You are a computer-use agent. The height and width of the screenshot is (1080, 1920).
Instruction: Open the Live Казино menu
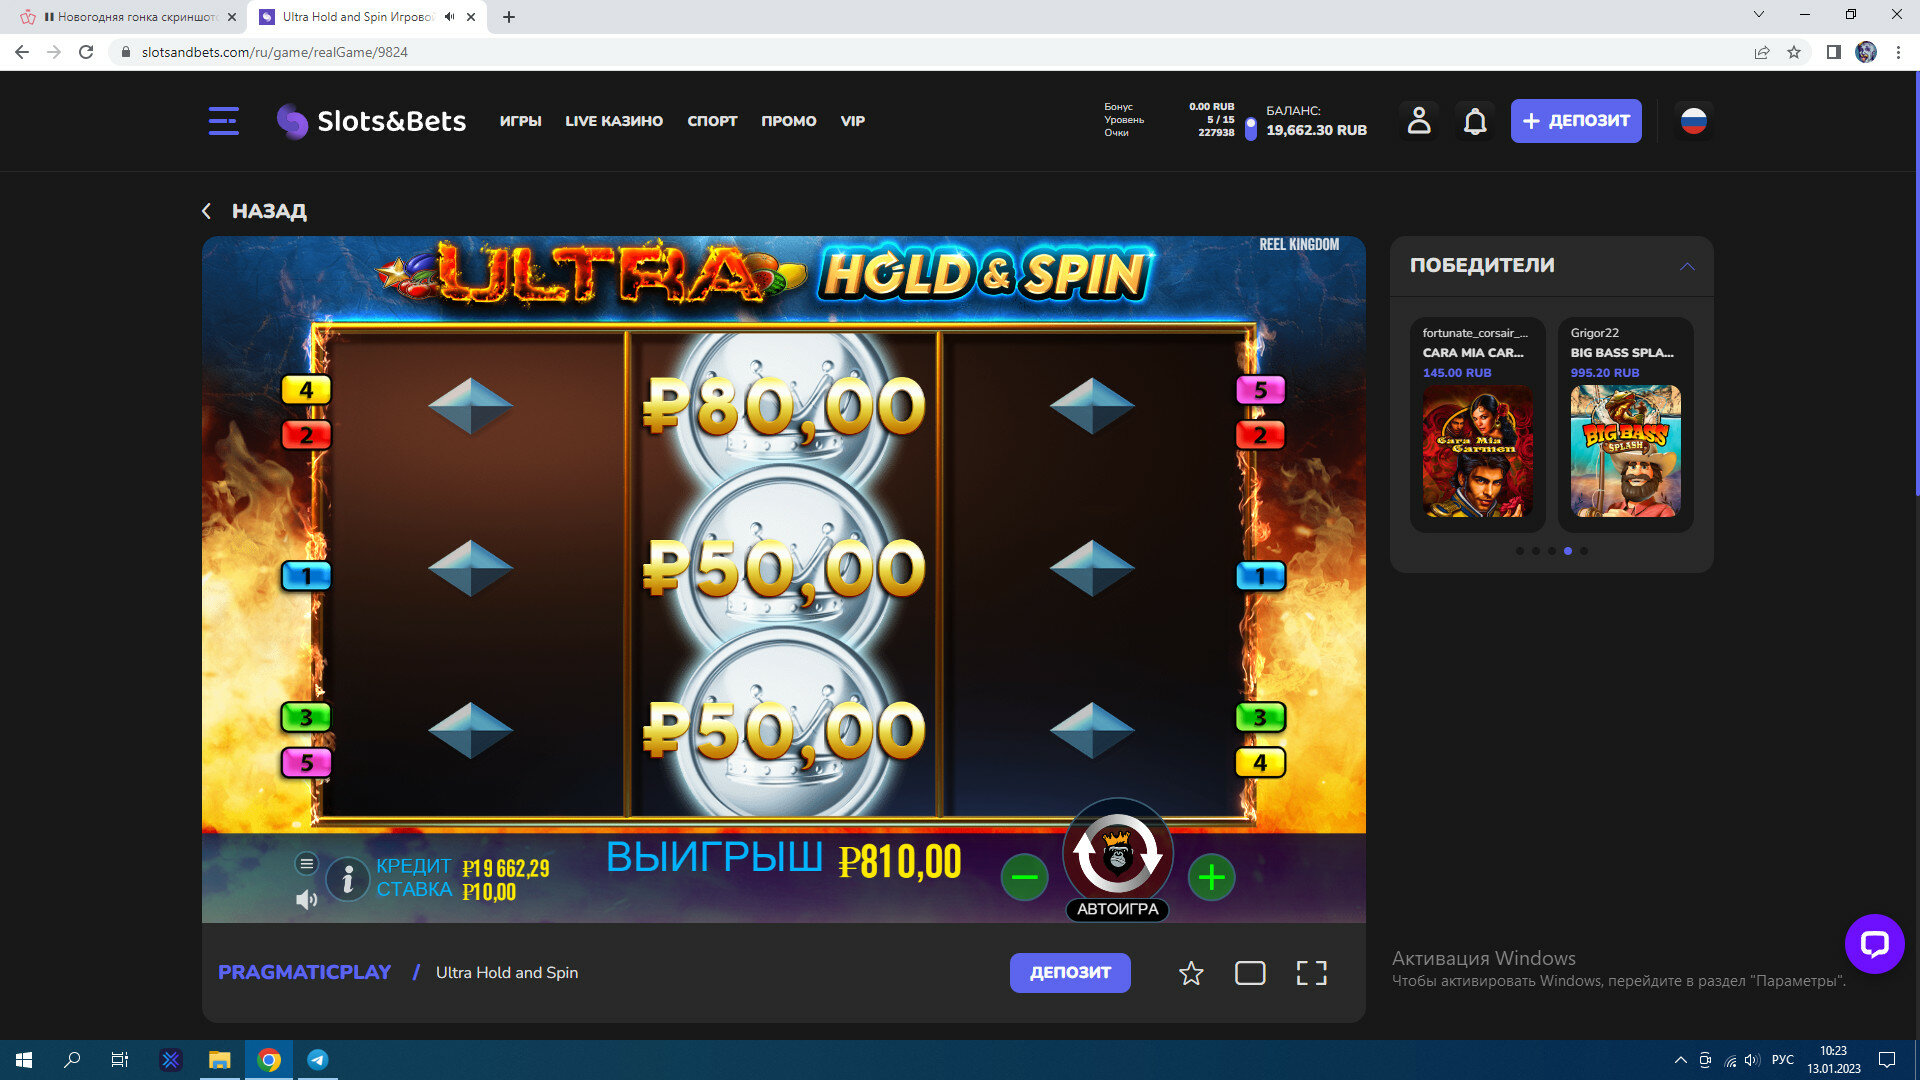coord(614,121)
